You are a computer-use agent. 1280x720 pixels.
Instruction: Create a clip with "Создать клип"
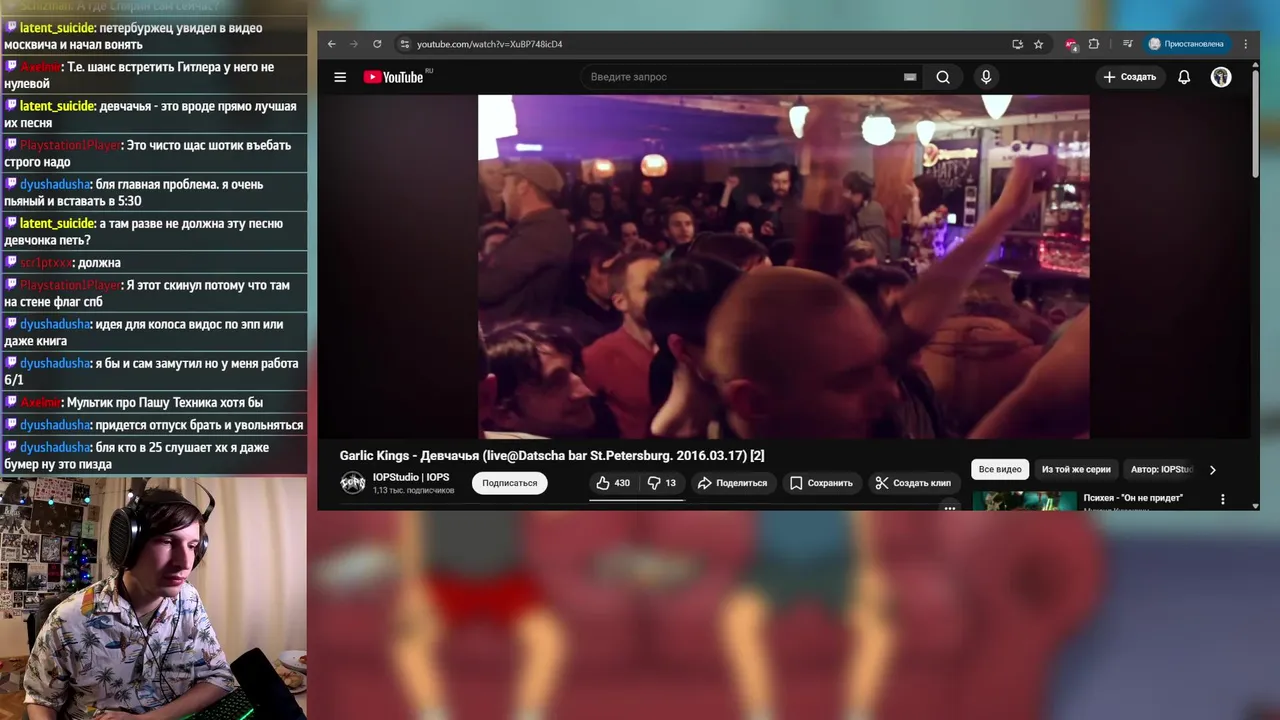click(913, 483)
